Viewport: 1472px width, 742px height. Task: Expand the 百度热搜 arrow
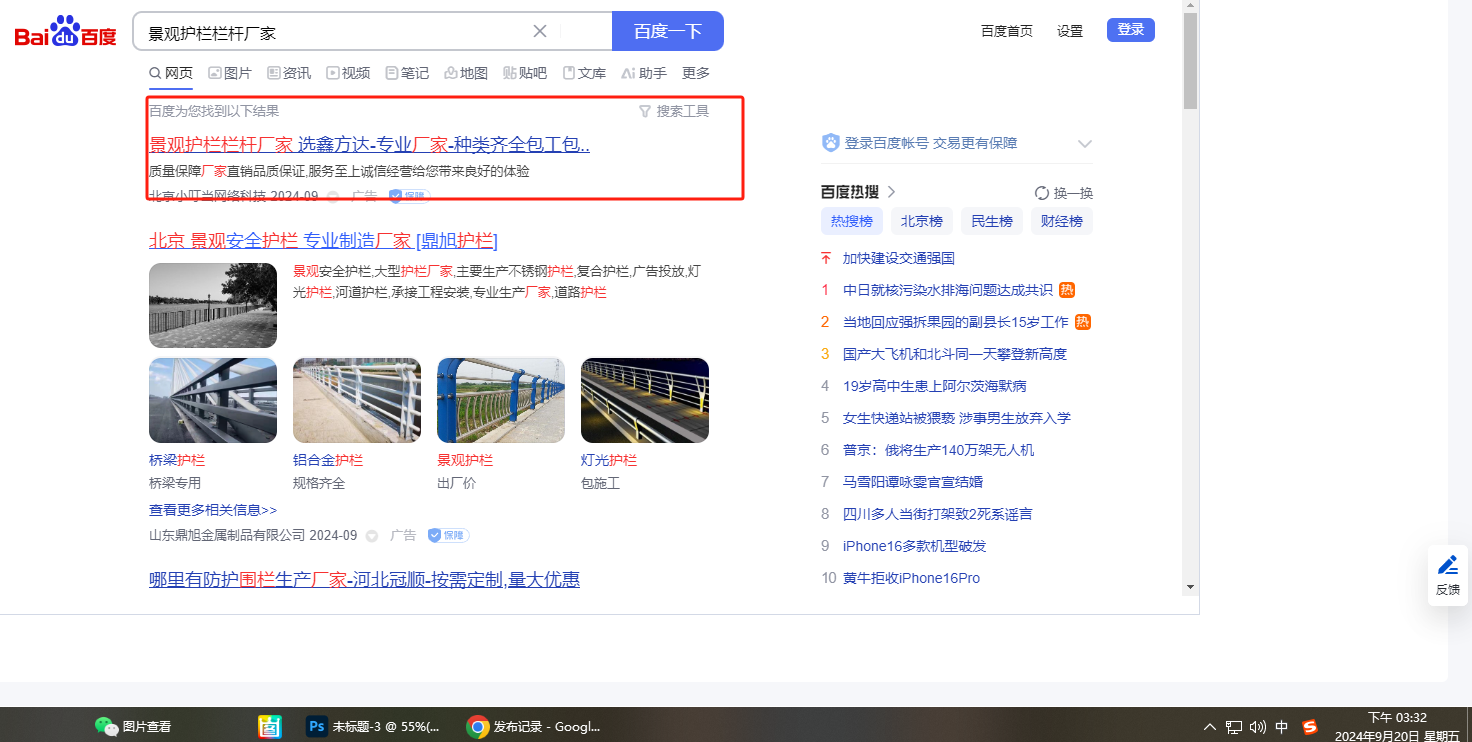tap(891, 192)
